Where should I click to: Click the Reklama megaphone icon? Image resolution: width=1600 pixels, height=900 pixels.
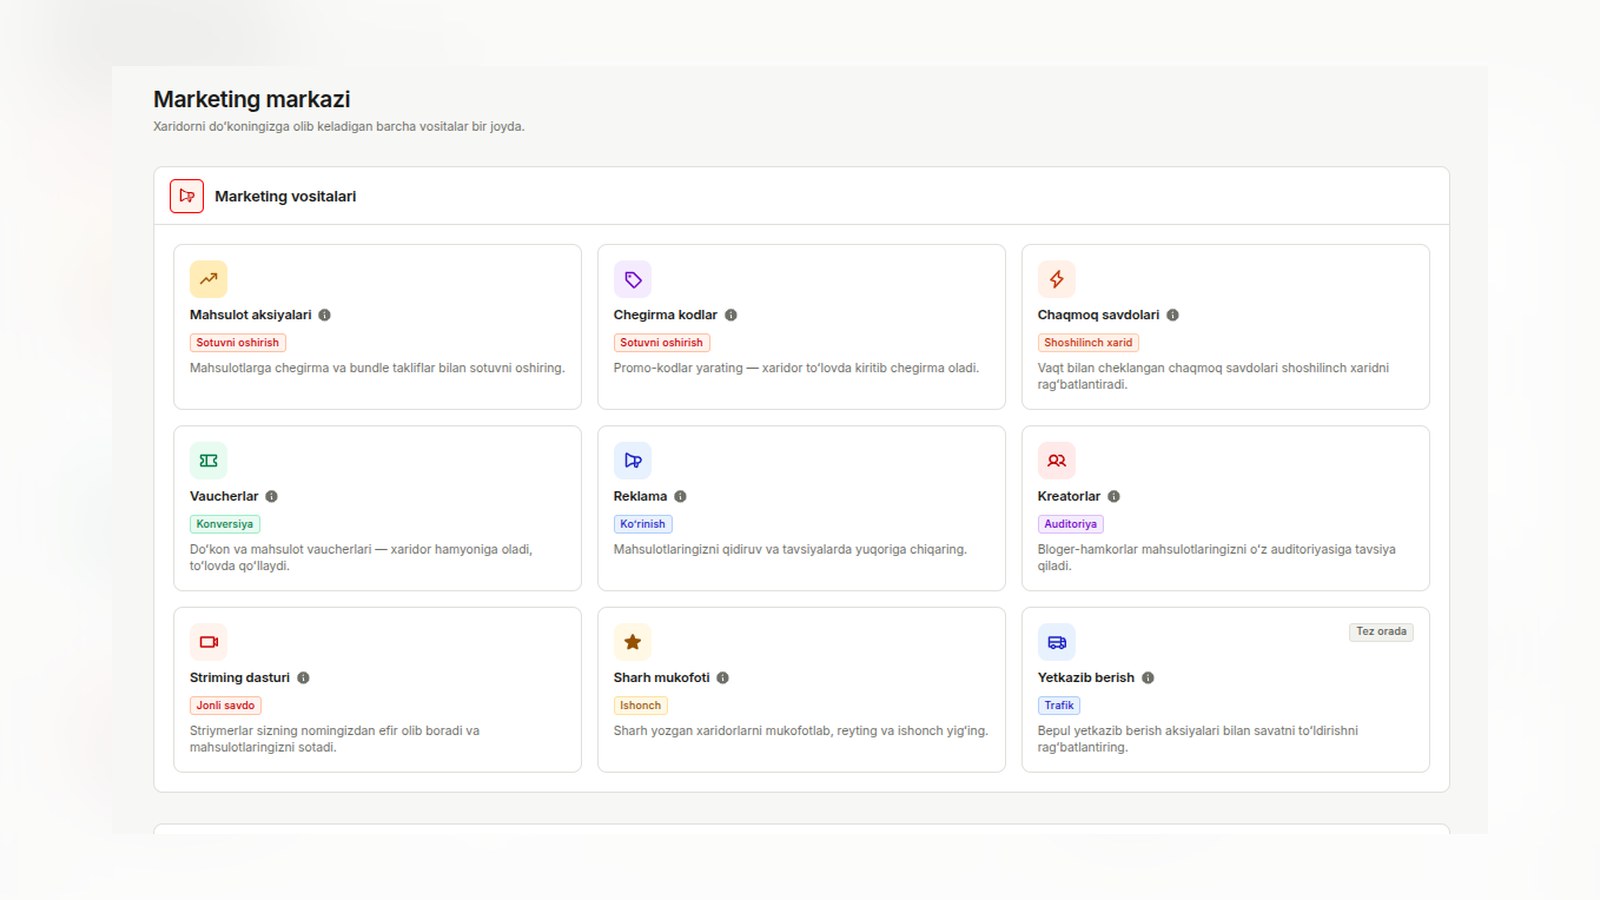click(x=632, y=461)
